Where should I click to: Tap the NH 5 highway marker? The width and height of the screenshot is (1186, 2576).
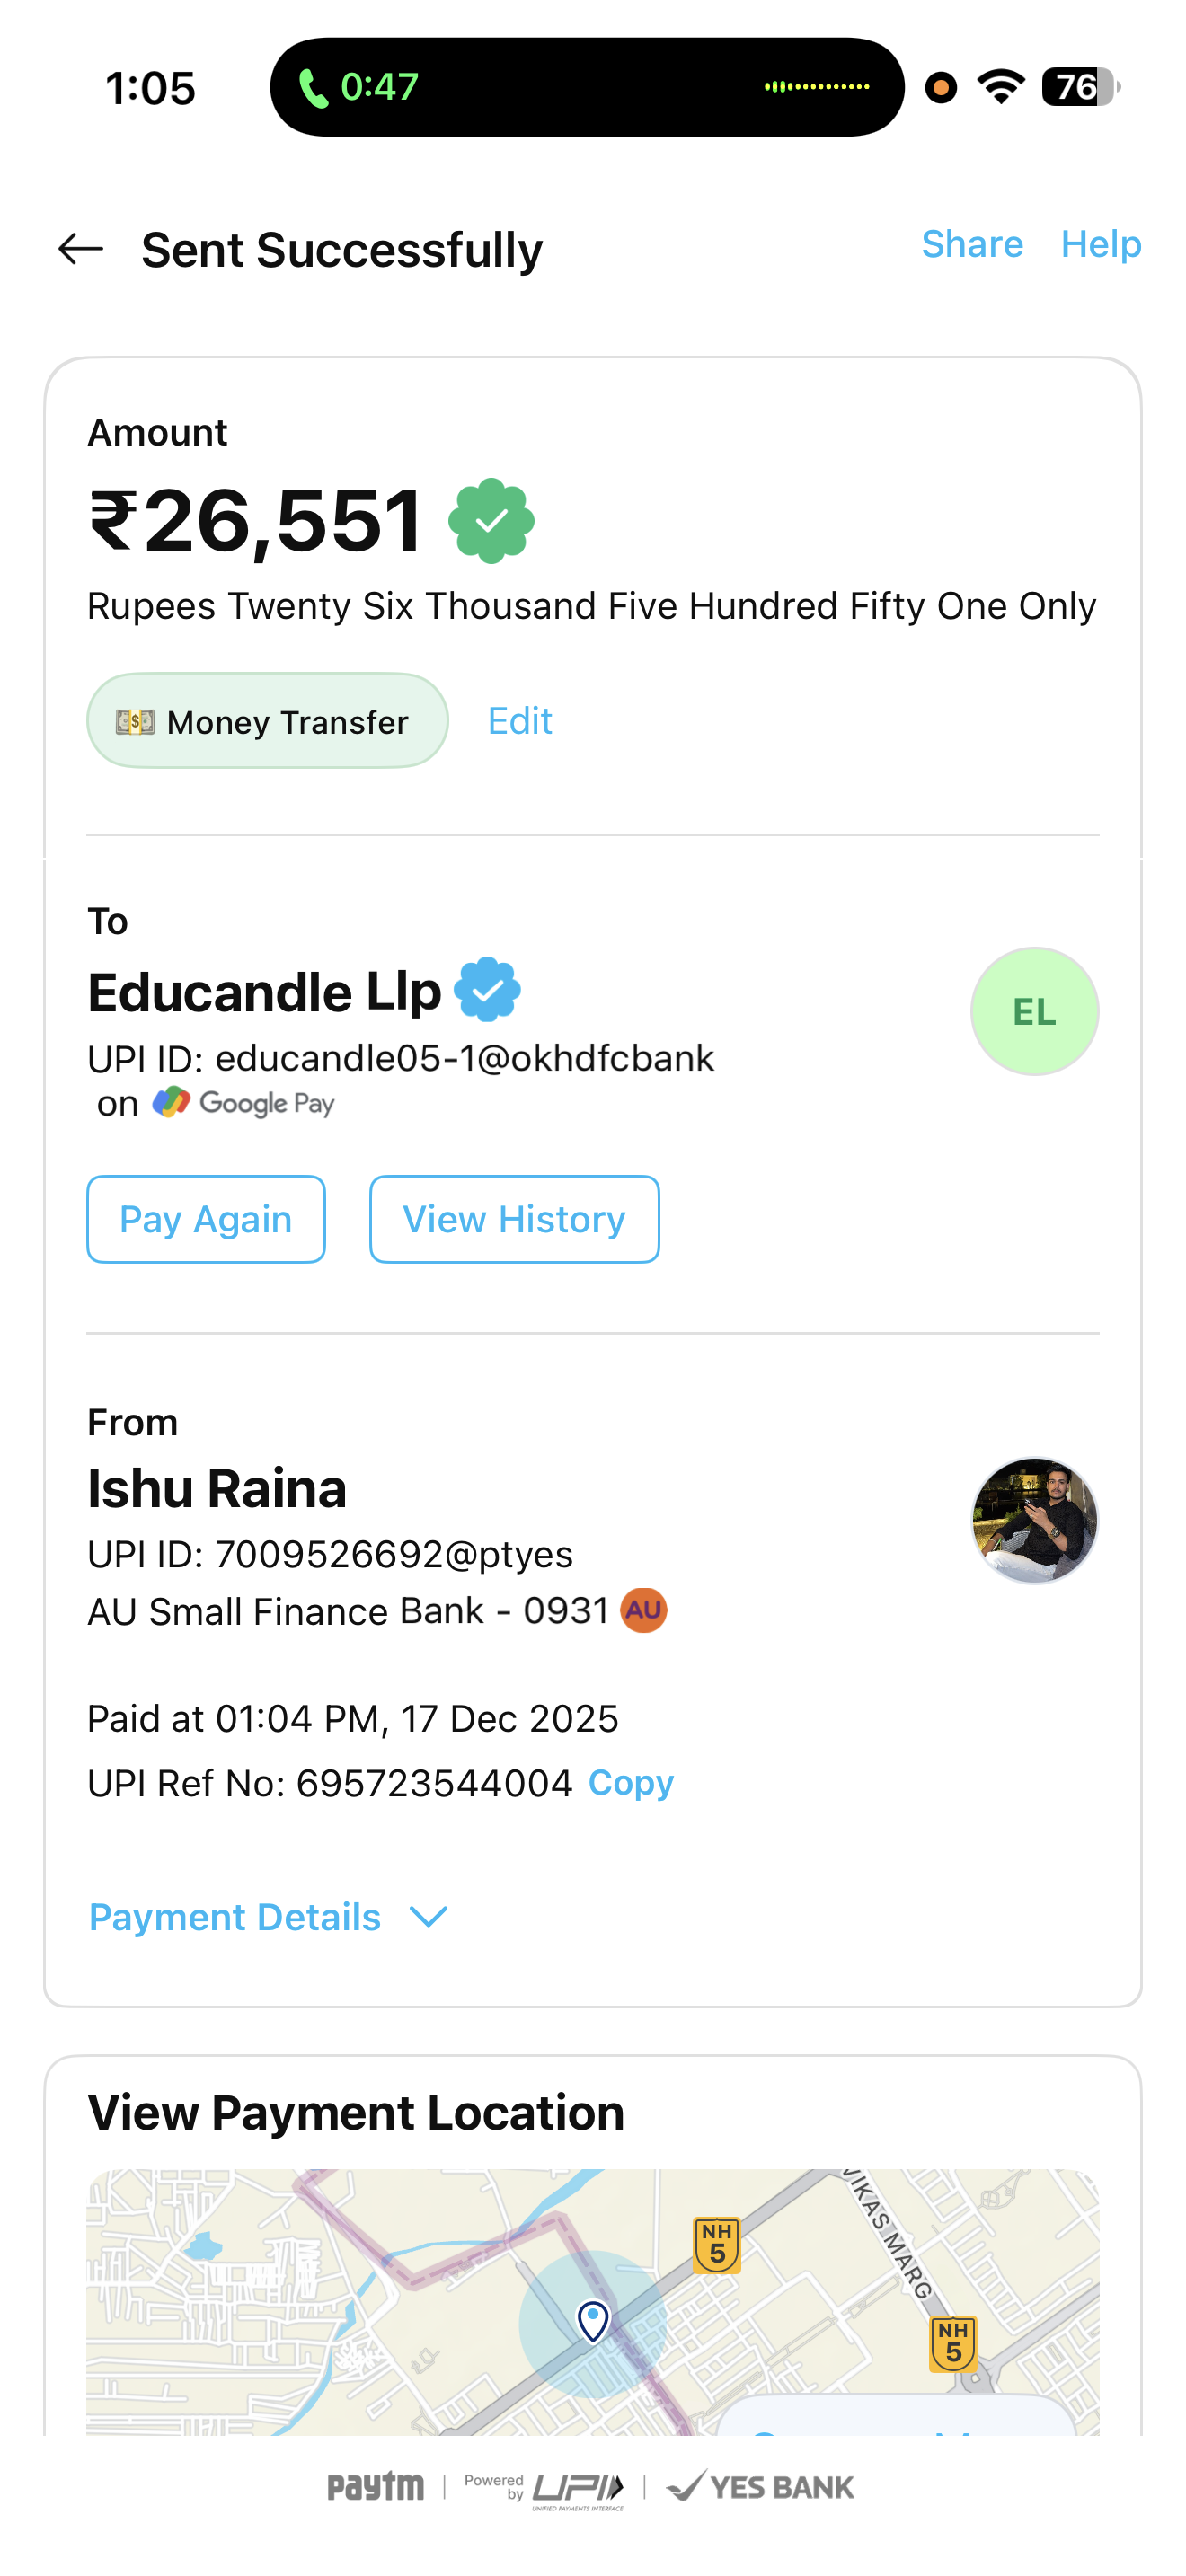point(717,2244)
